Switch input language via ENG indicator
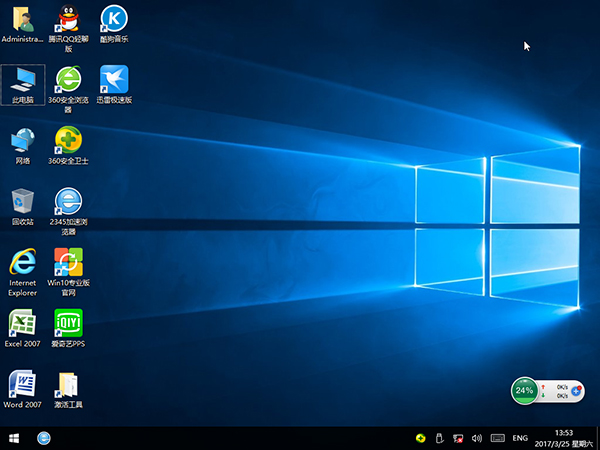 tap(520, 438)
